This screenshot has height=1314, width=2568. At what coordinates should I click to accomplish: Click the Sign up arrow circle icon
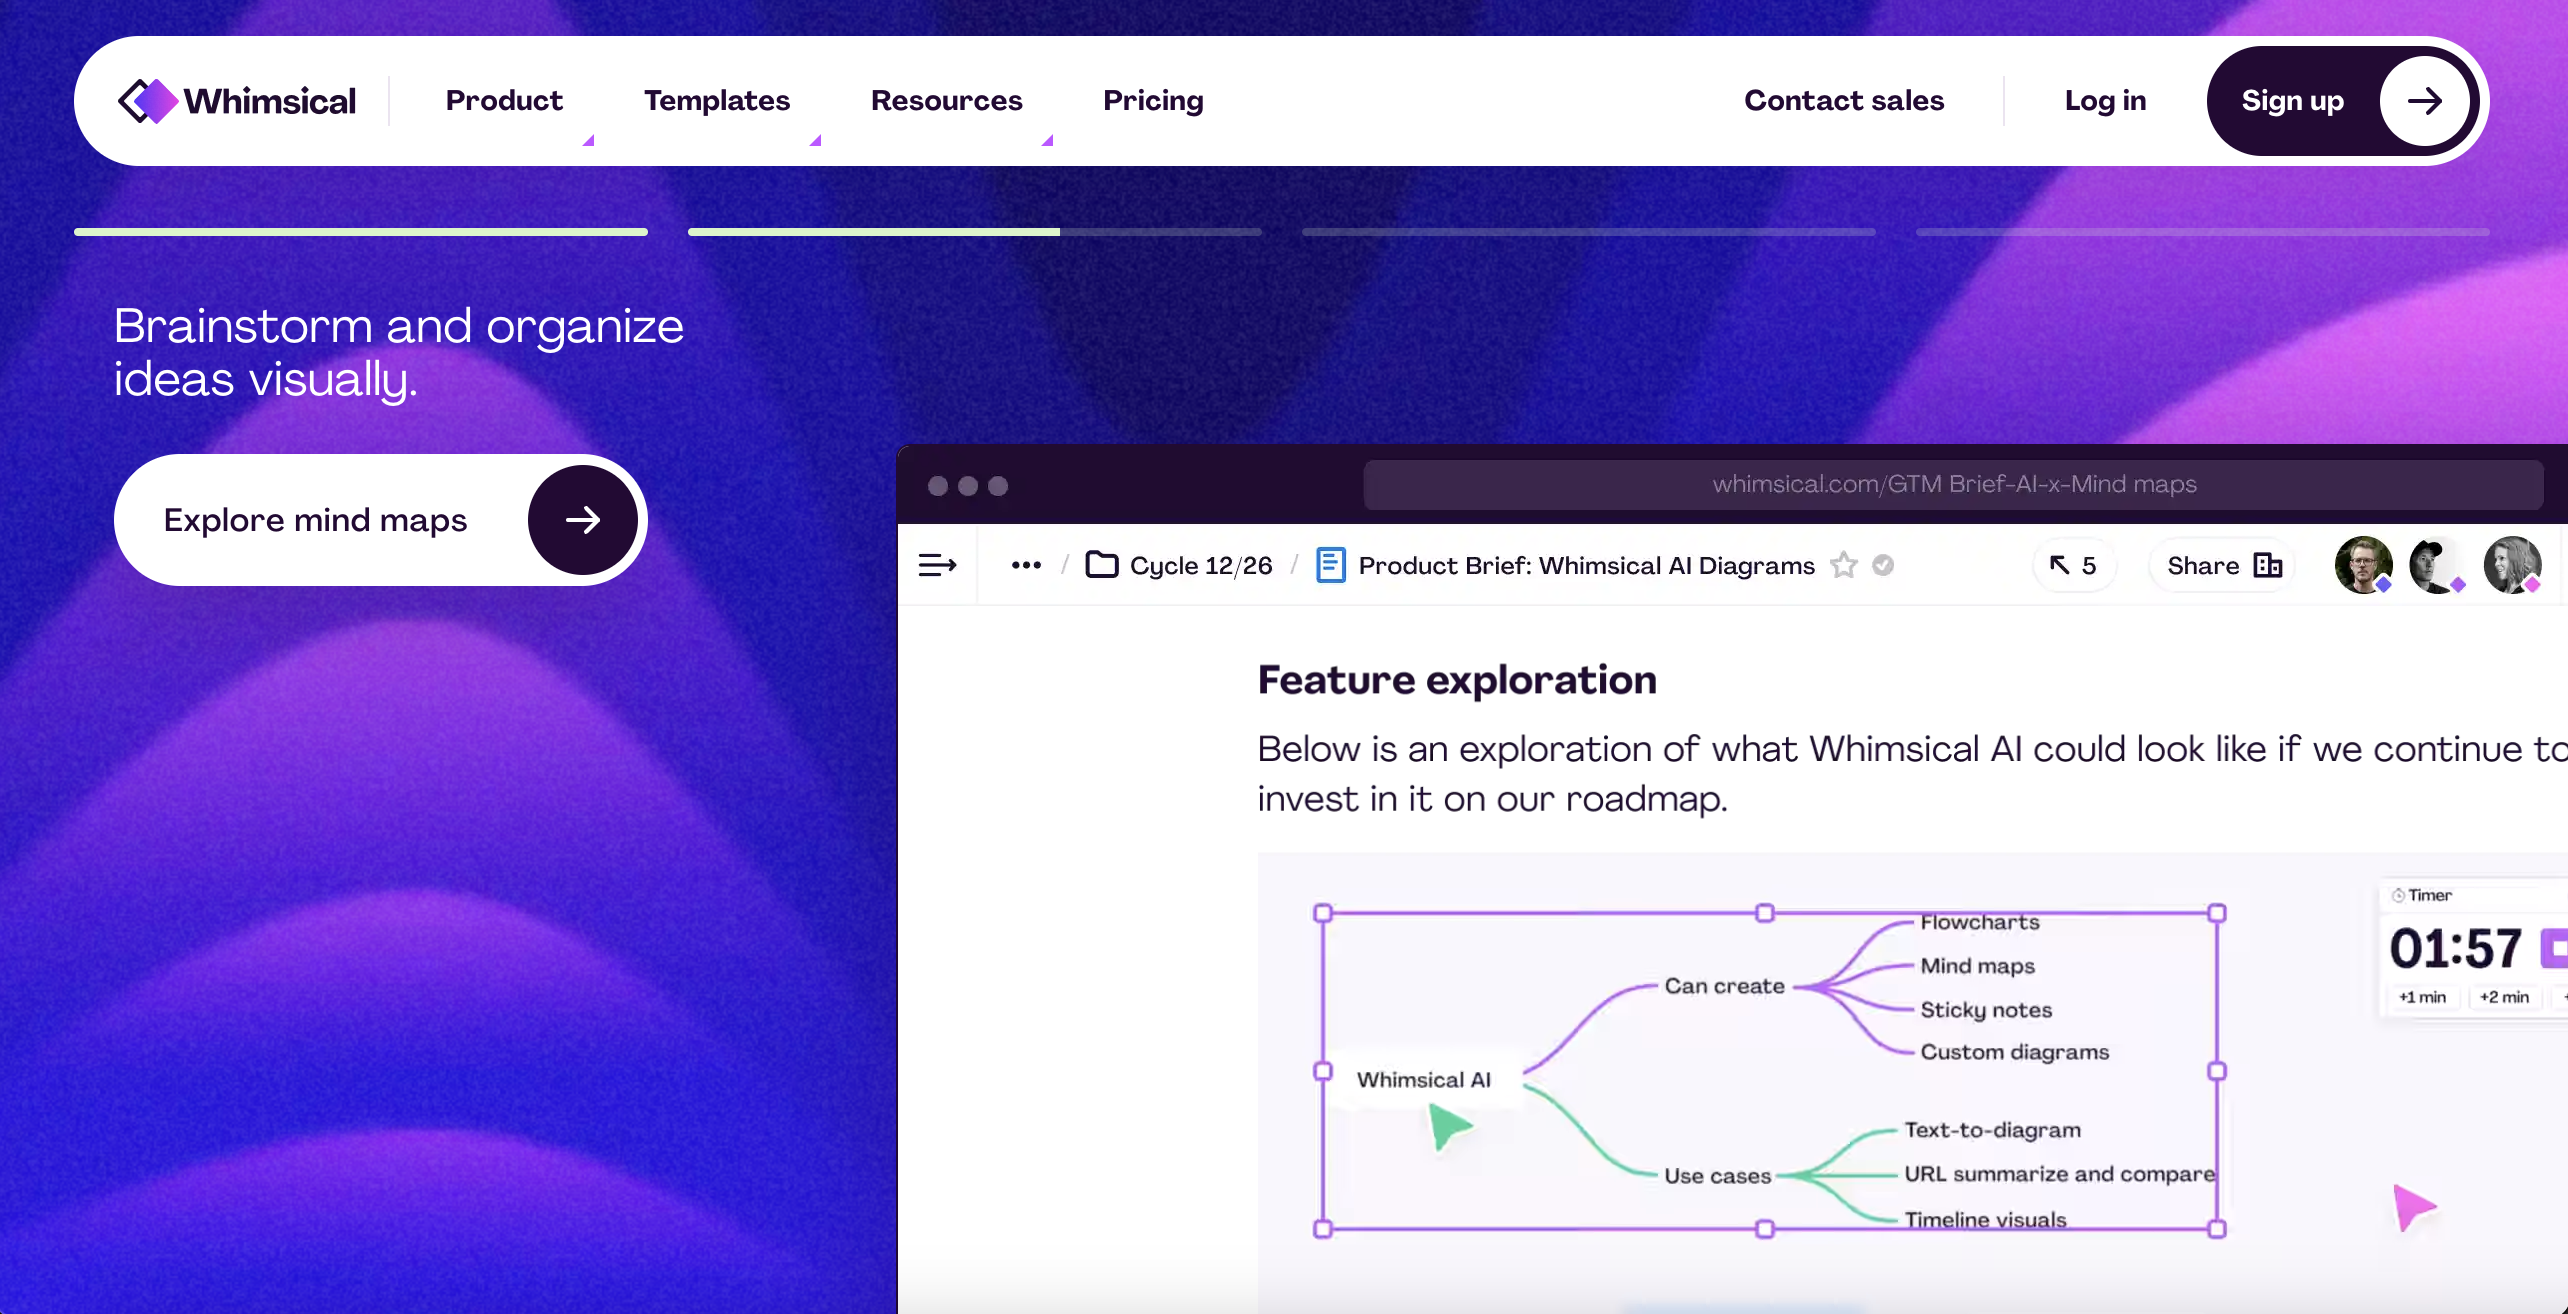click(x=2425, y=101)
